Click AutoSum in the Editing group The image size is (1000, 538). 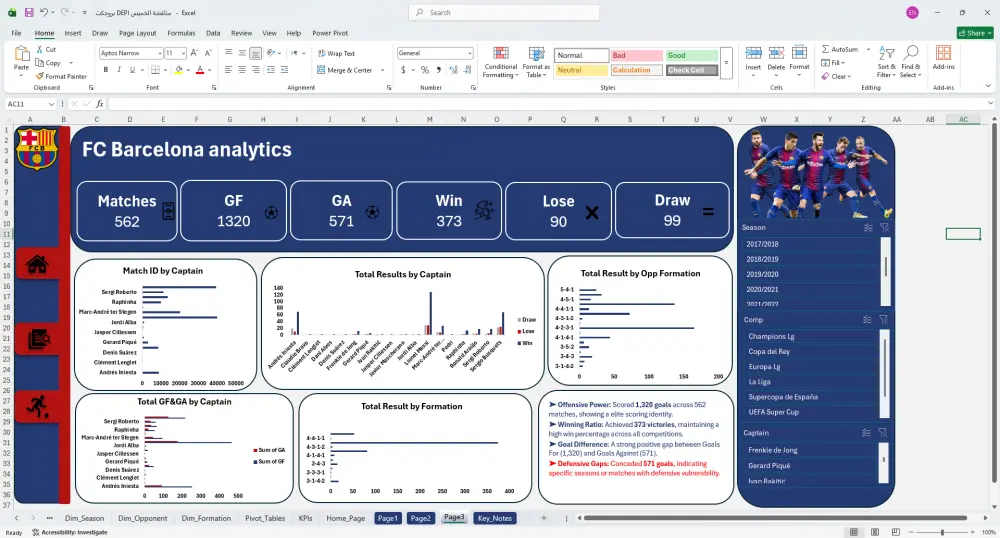[840, 49]
